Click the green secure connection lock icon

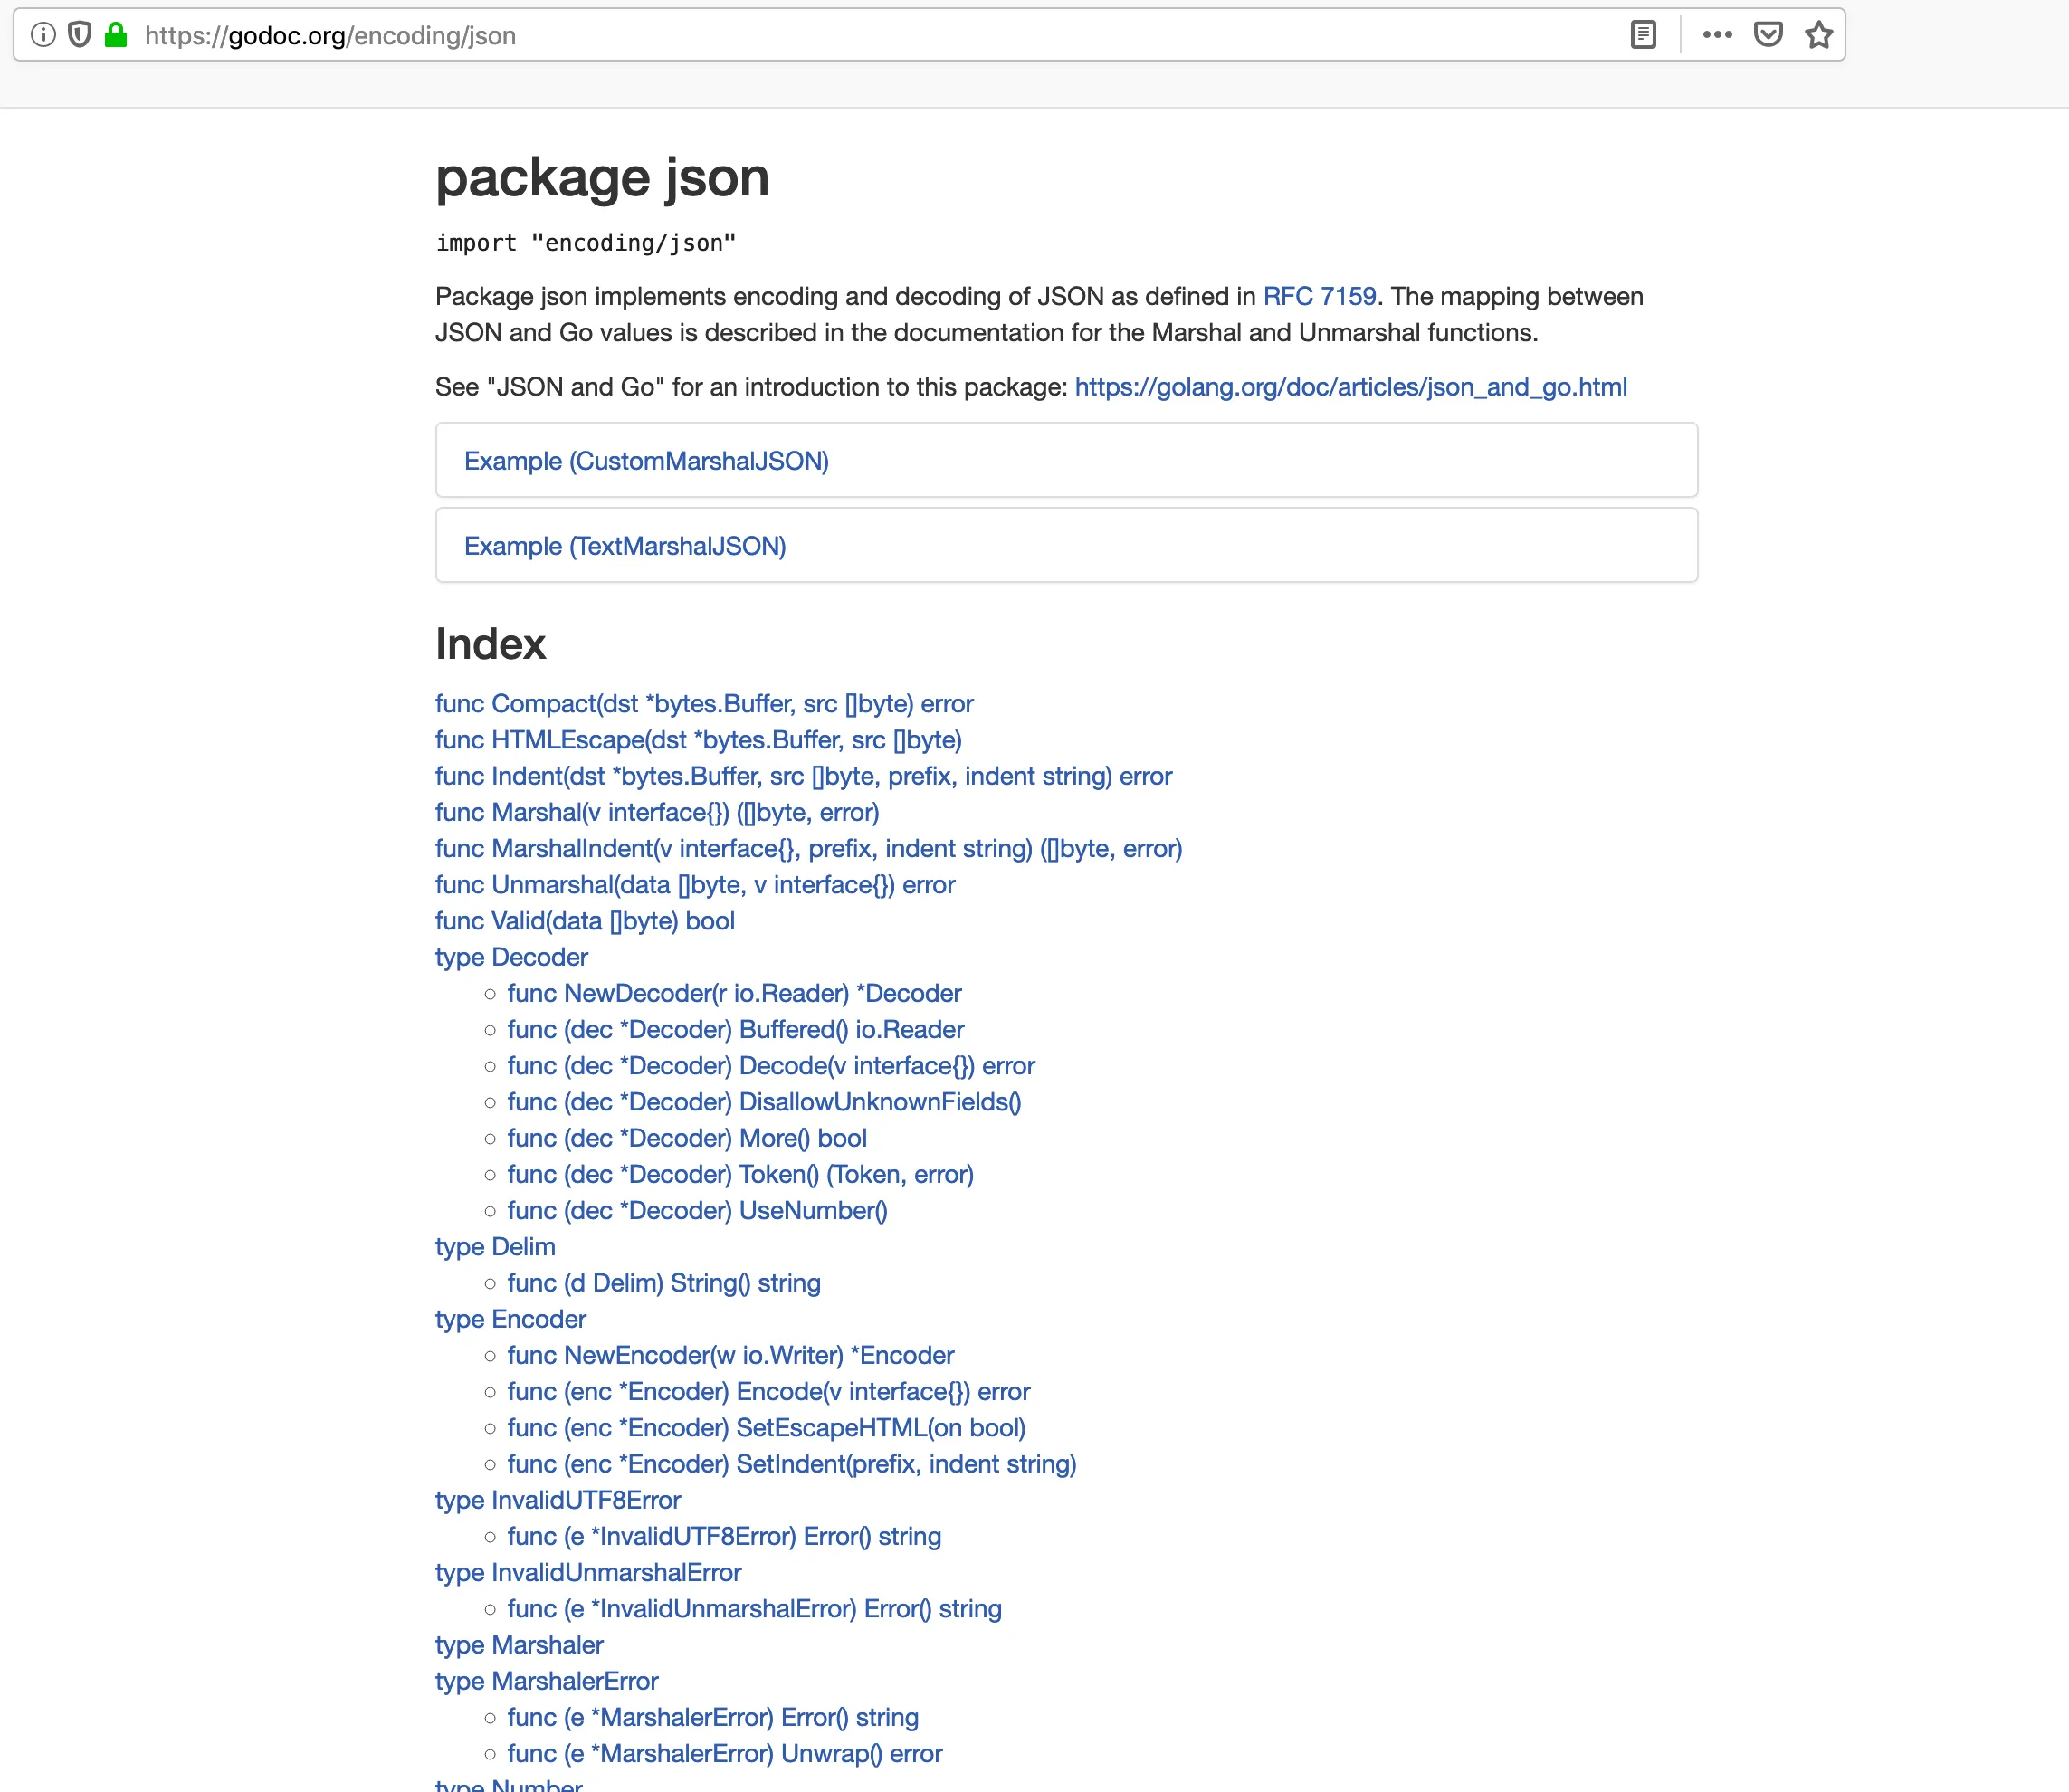(116, 35)
